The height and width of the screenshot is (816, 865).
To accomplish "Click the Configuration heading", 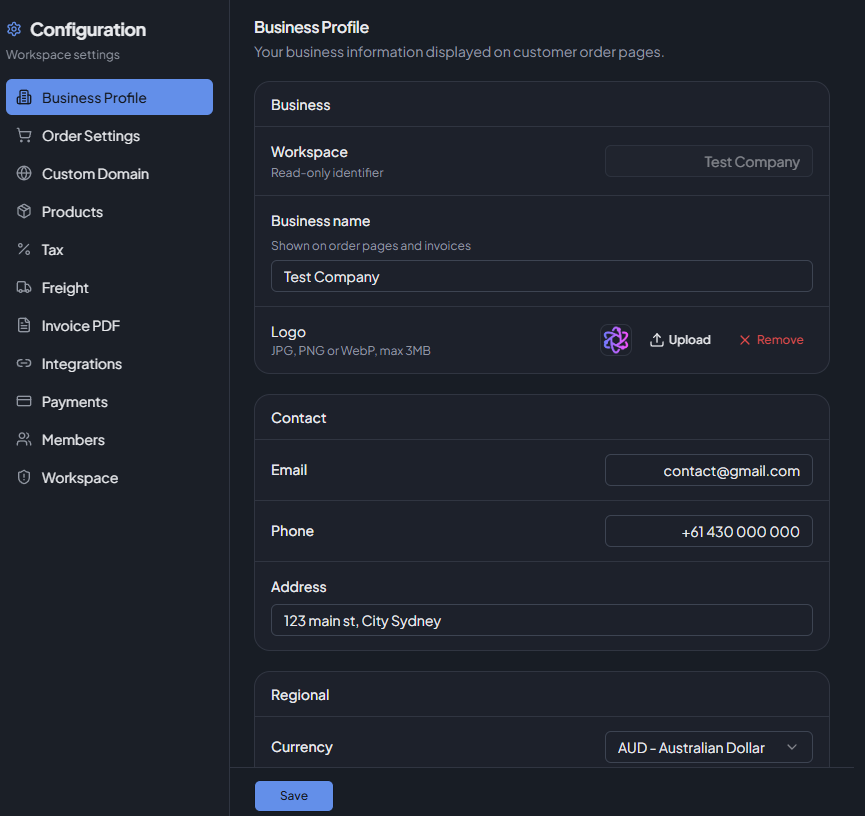I will pyautogui.click(x=88, y=29).
